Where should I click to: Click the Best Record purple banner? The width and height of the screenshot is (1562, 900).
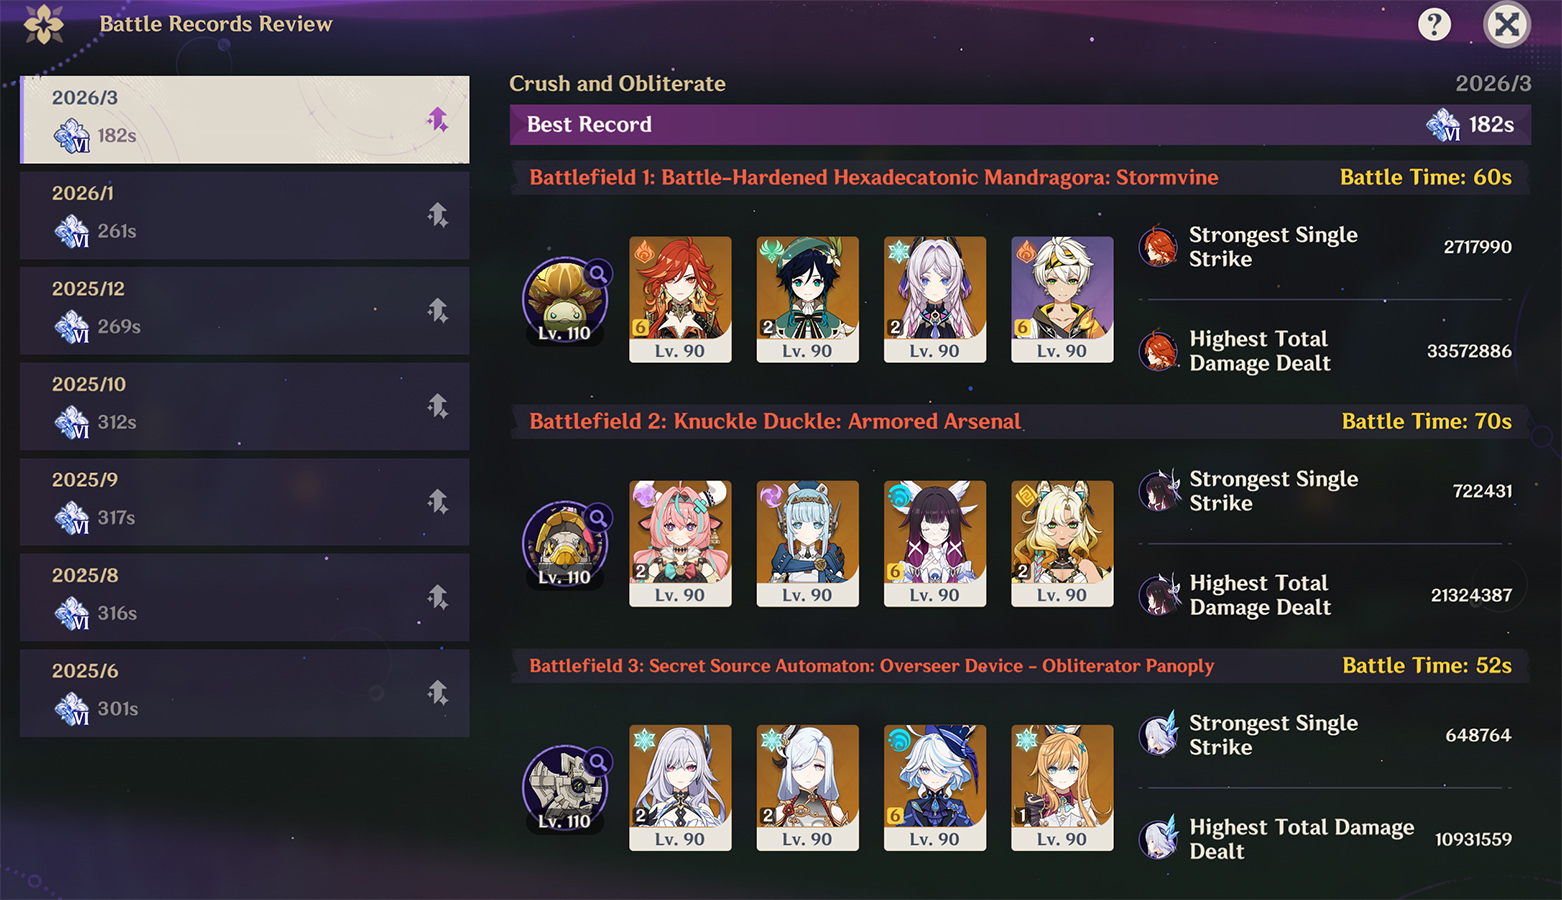(1020, 125)
